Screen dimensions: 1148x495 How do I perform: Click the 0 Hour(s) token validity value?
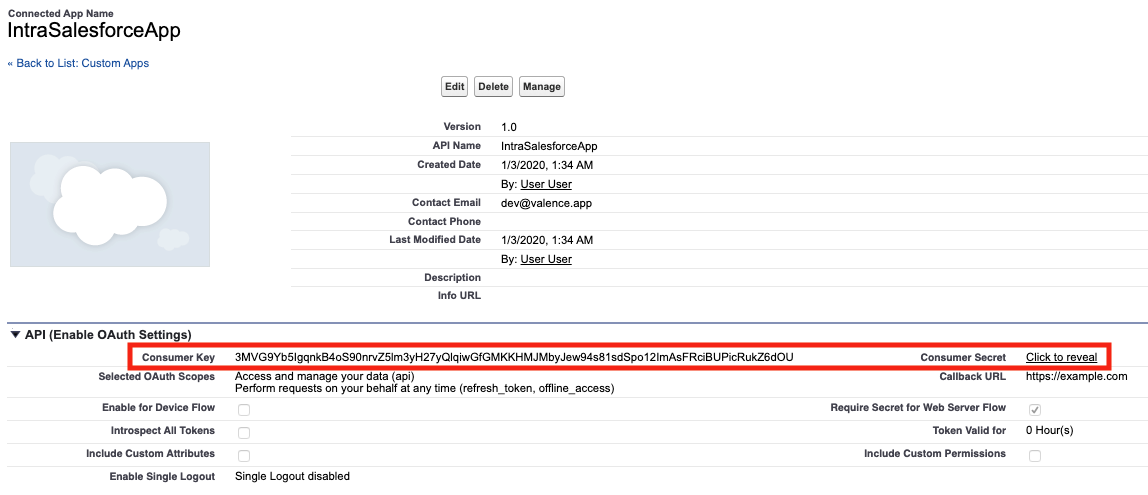[x=1050, y=431]
